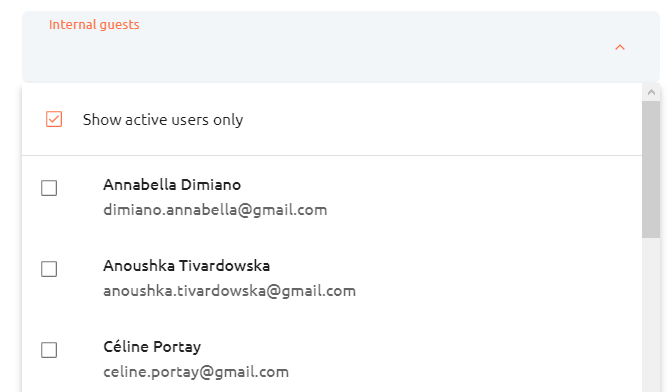
Task: Click inside the Internal guests field
Action: coord(341,47)
